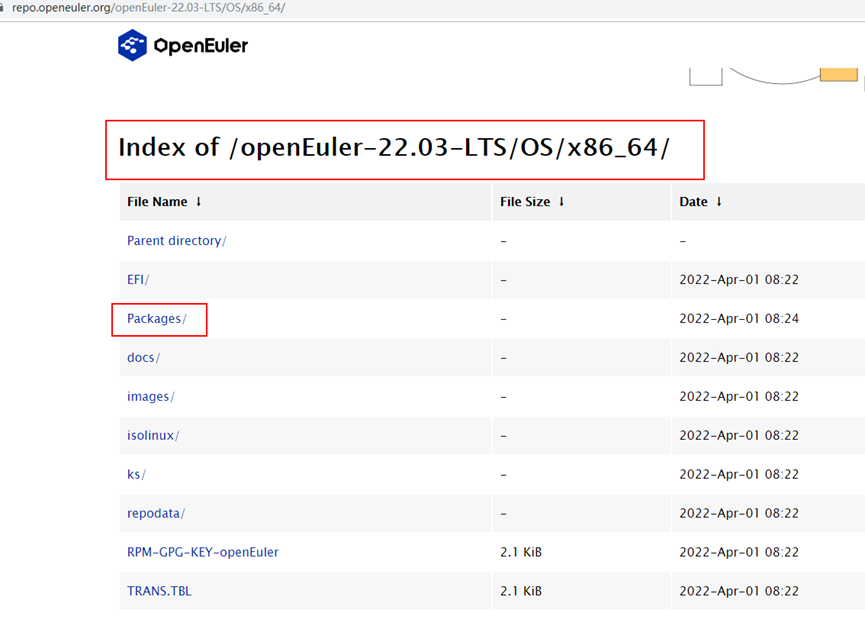Select the TRANS.TBL size 2.1 KiB
The width and height of the screenshot is (865, 642).
(x=521, y=591)
